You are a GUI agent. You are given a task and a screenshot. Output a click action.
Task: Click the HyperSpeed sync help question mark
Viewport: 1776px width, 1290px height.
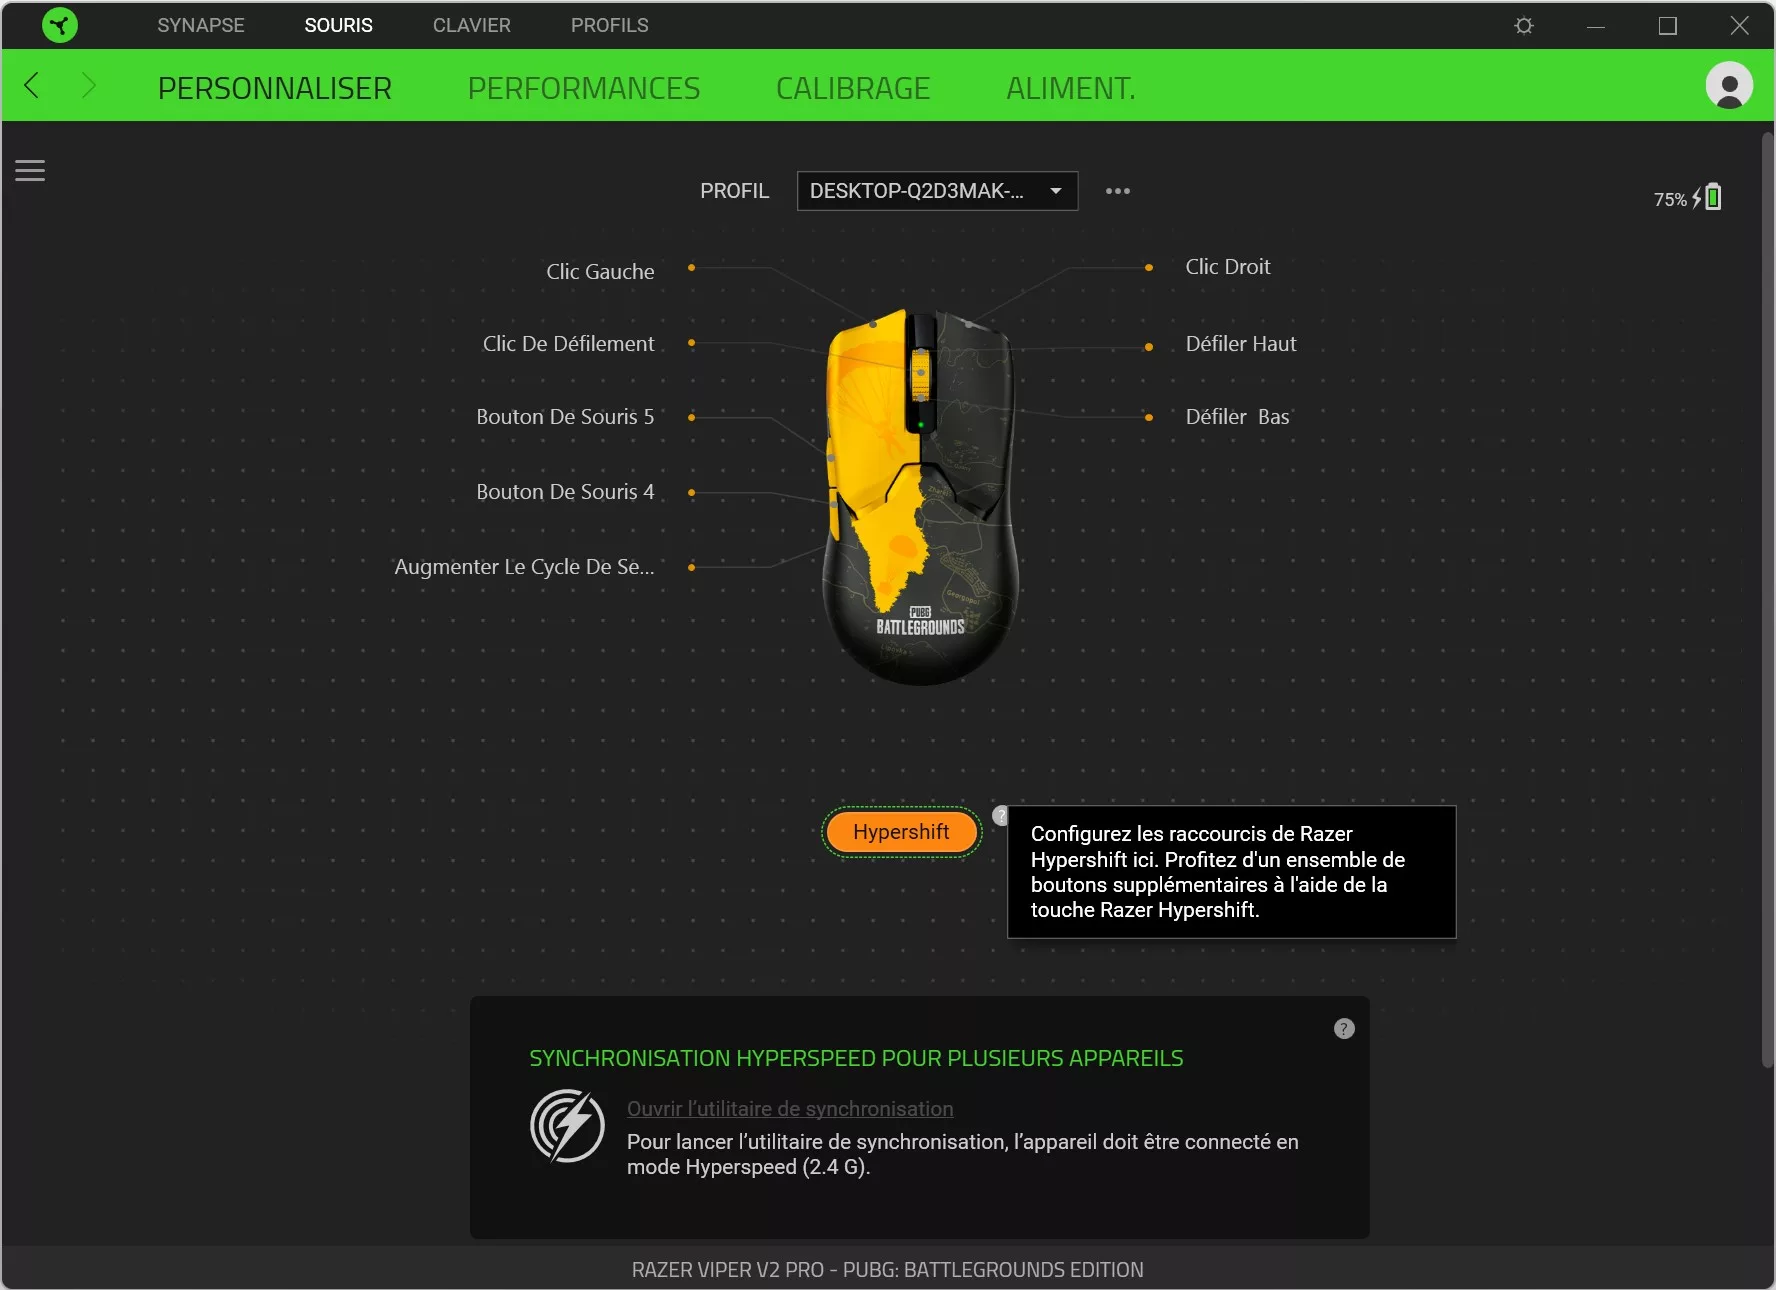pos(1343,1028)
